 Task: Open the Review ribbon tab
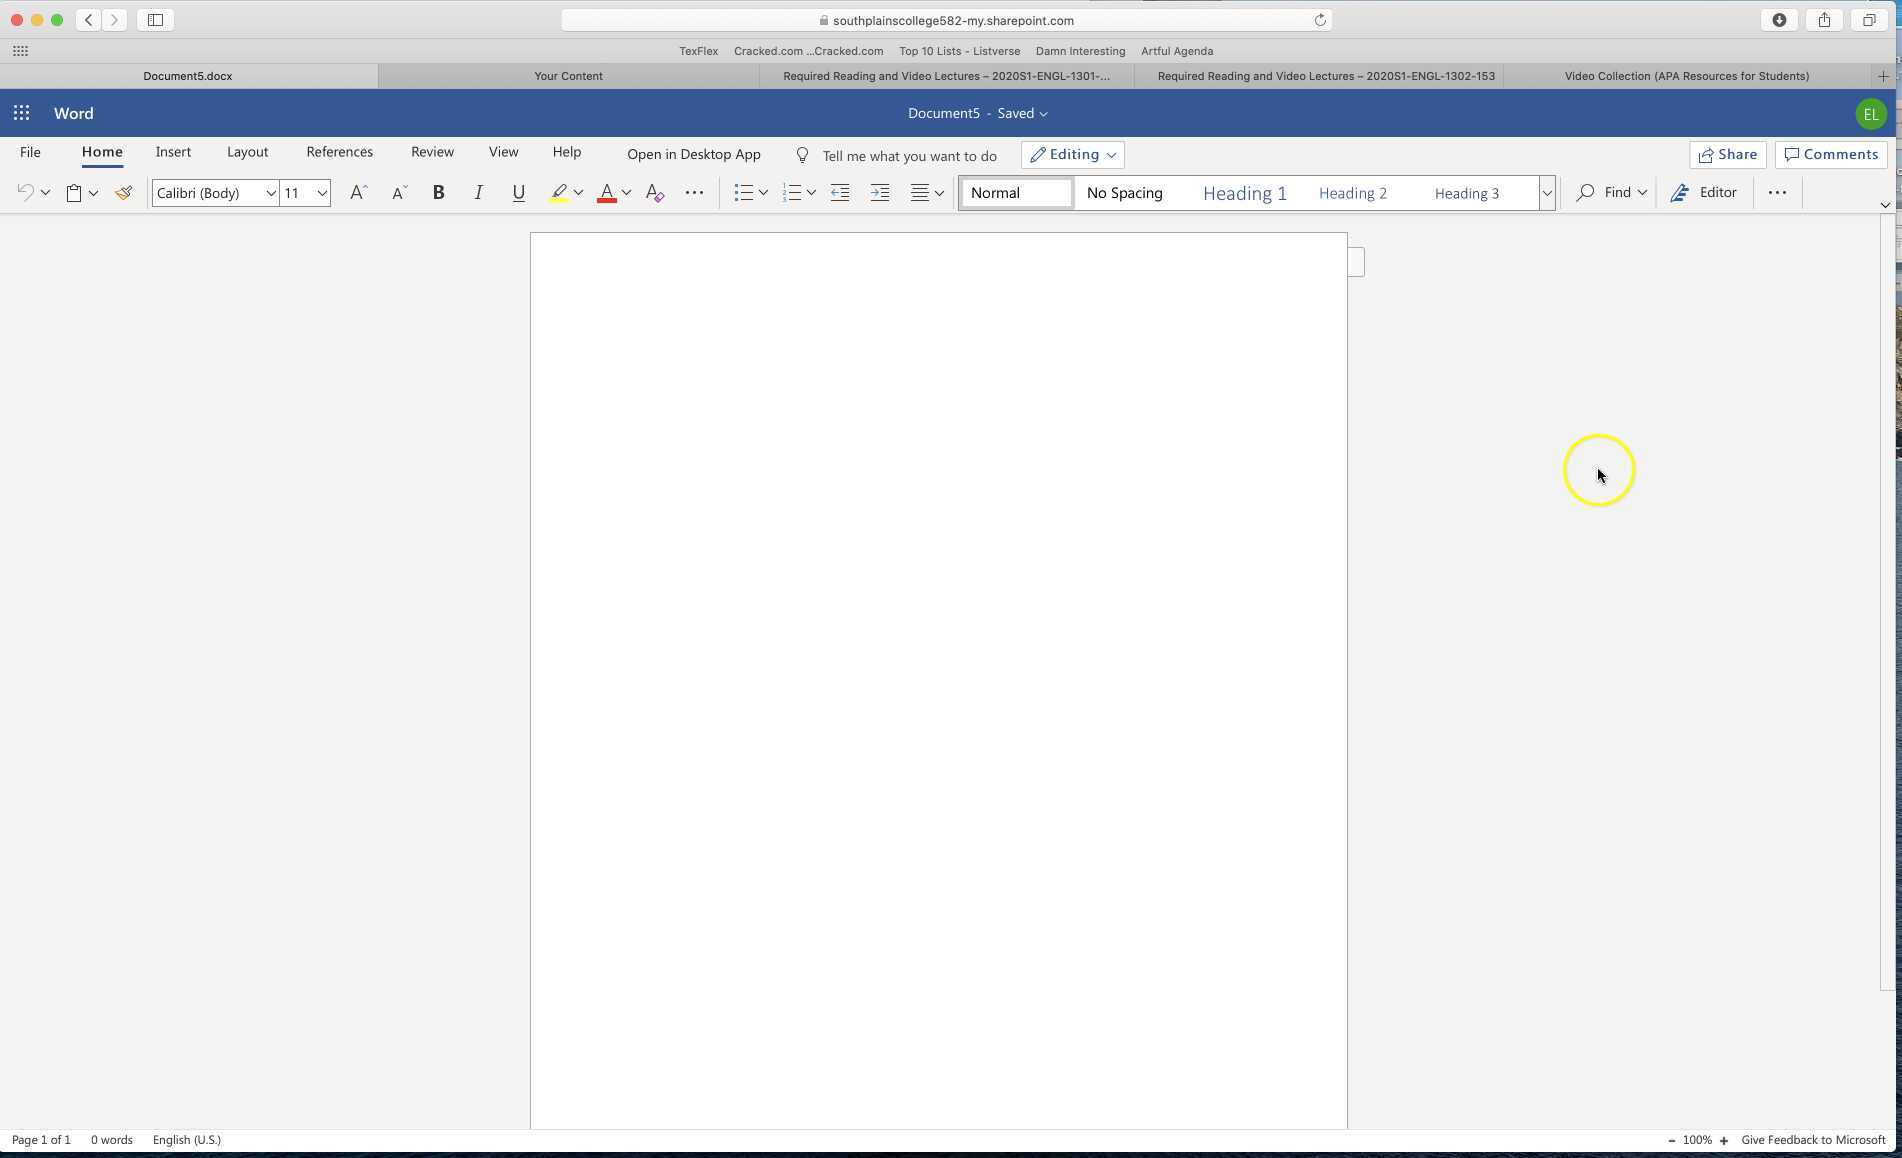pyautogui.click(x=431, y=151)
